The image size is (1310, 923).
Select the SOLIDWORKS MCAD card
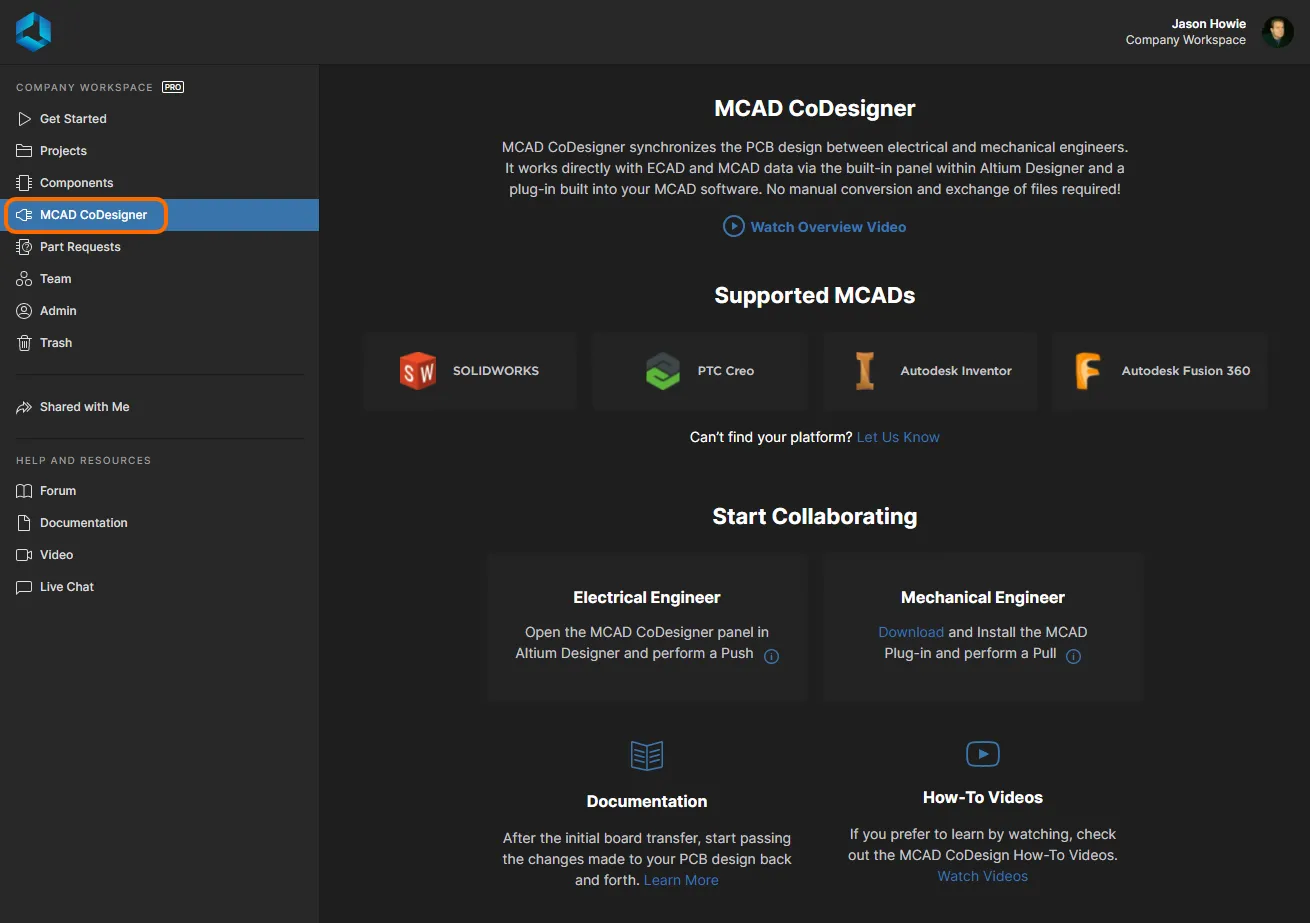[x=470, y=371]
